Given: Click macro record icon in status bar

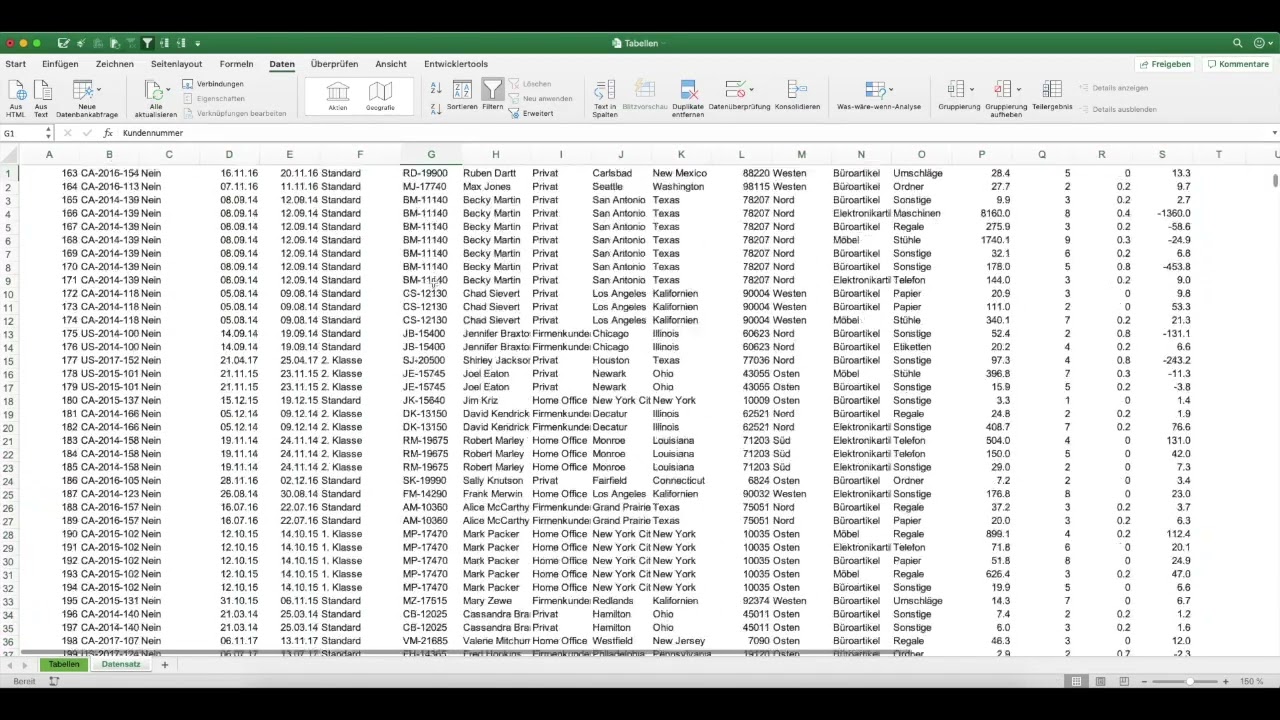Looking at the screenshot, I should tap(54, 681).
